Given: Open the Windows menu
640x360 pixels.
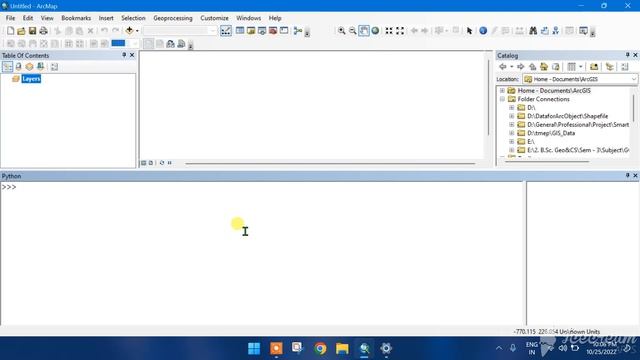Looking at the screenshot, I should tap(249, 18).
